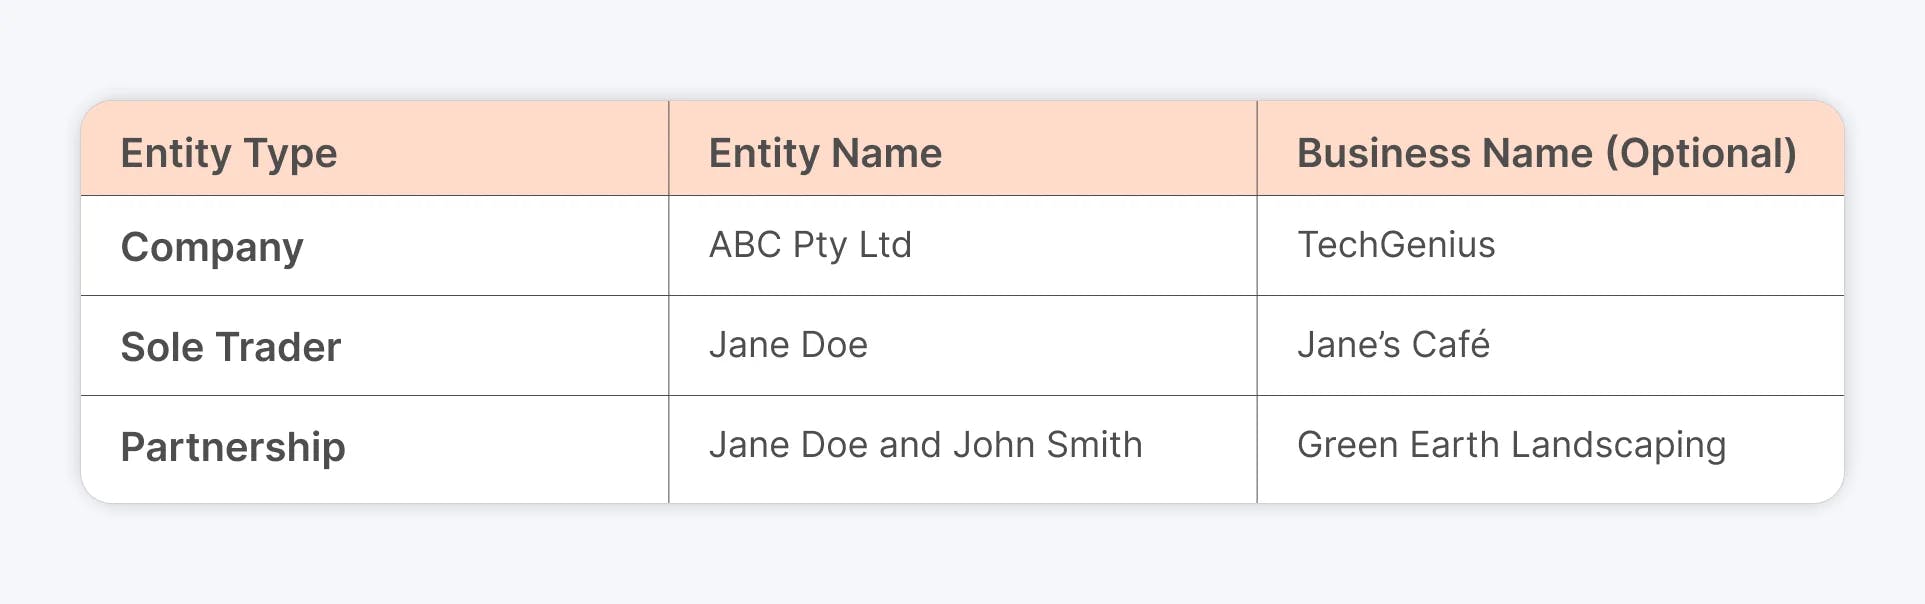Image resolution: width=1925 pixels, height=604 pixels.
Task: Click the text Pty Ltd
Action: 852,245
